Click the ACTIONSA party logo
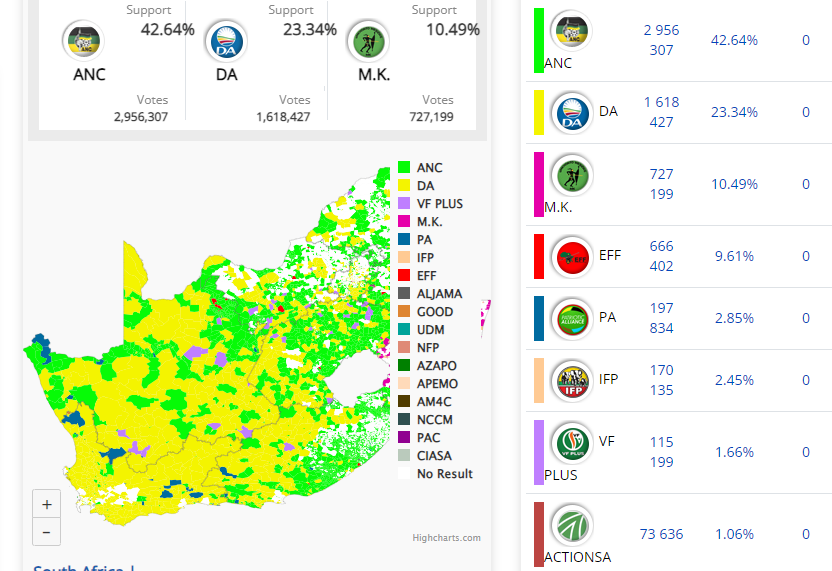The height and width of the screenshot is (571, 832). (572, 525)
